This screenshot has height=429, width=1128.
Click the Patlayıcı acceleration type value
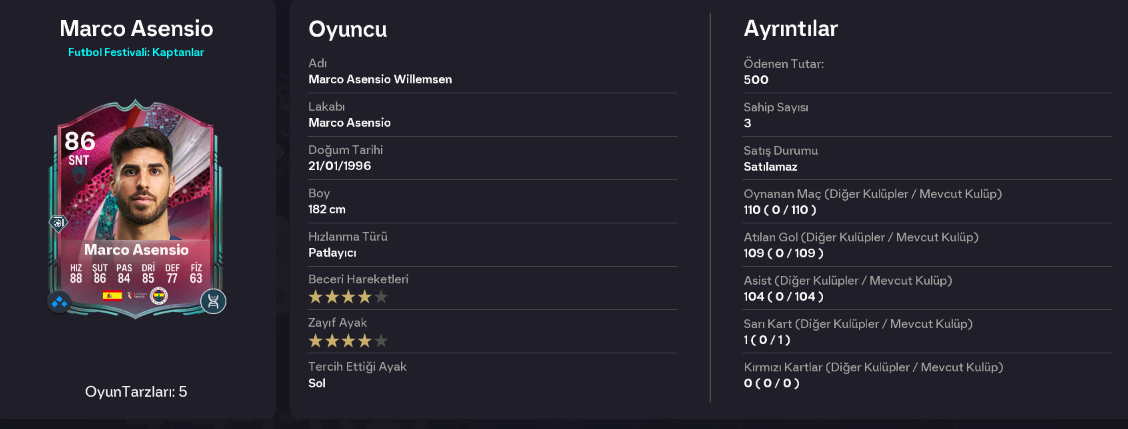pyautogui.click(x=332, y=253)
